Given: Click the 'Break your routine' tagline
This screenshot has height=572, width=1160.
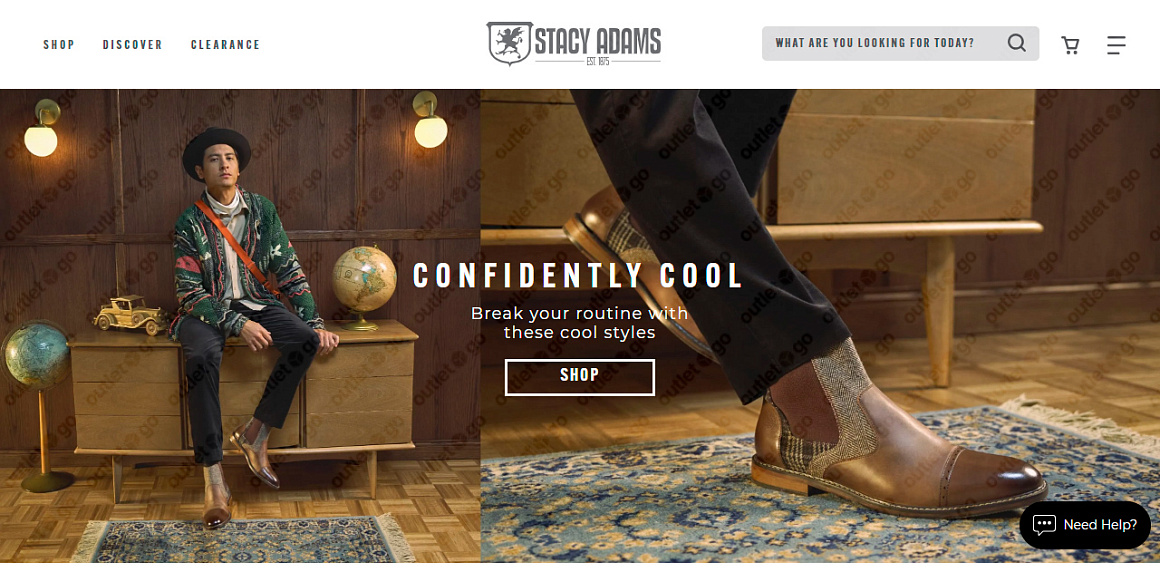Looking at the screenshot, I should tap(579, 322).
